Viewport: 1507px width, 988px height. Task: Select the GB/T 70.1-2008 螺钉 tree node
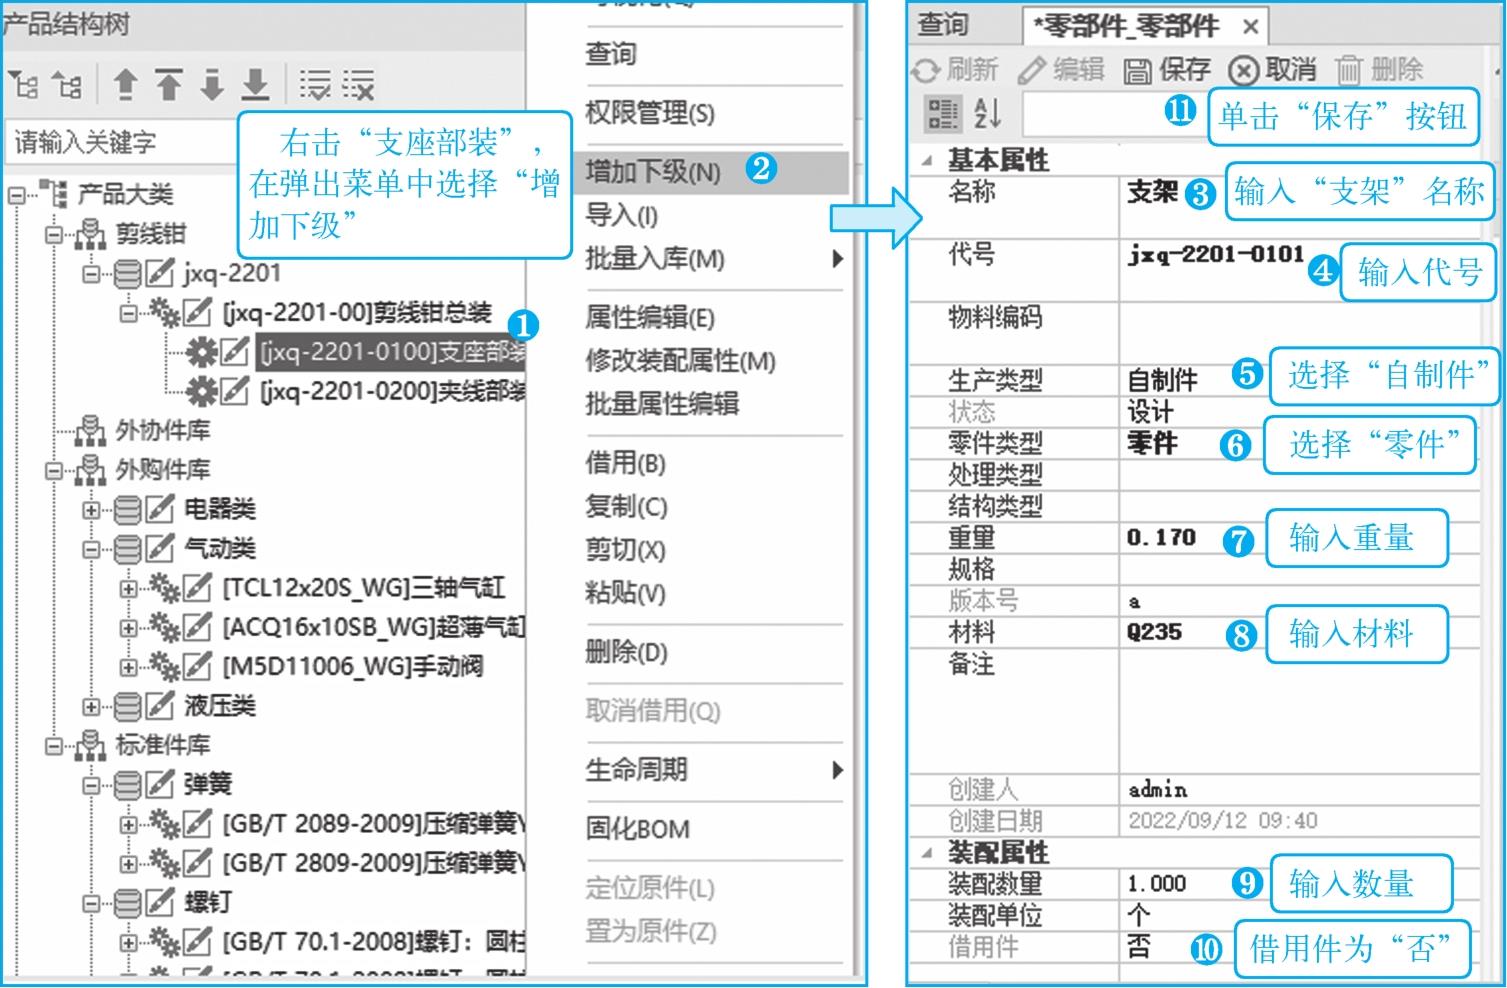pyautogui.click(x=372, y=942)
